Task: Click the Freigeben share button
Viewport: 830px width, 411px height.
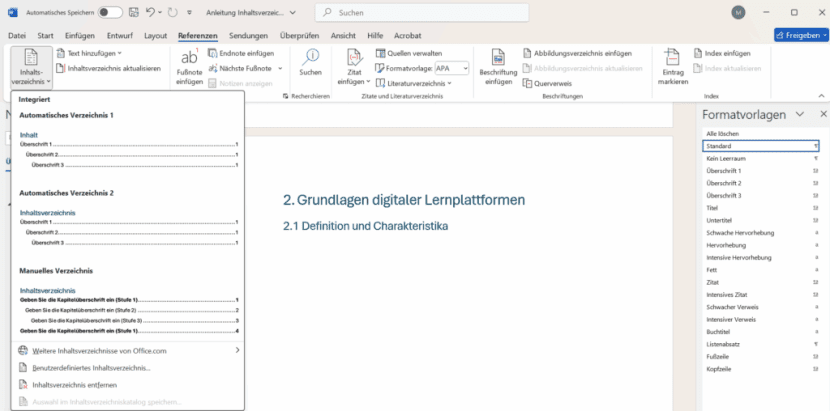Action: [800, 35]
